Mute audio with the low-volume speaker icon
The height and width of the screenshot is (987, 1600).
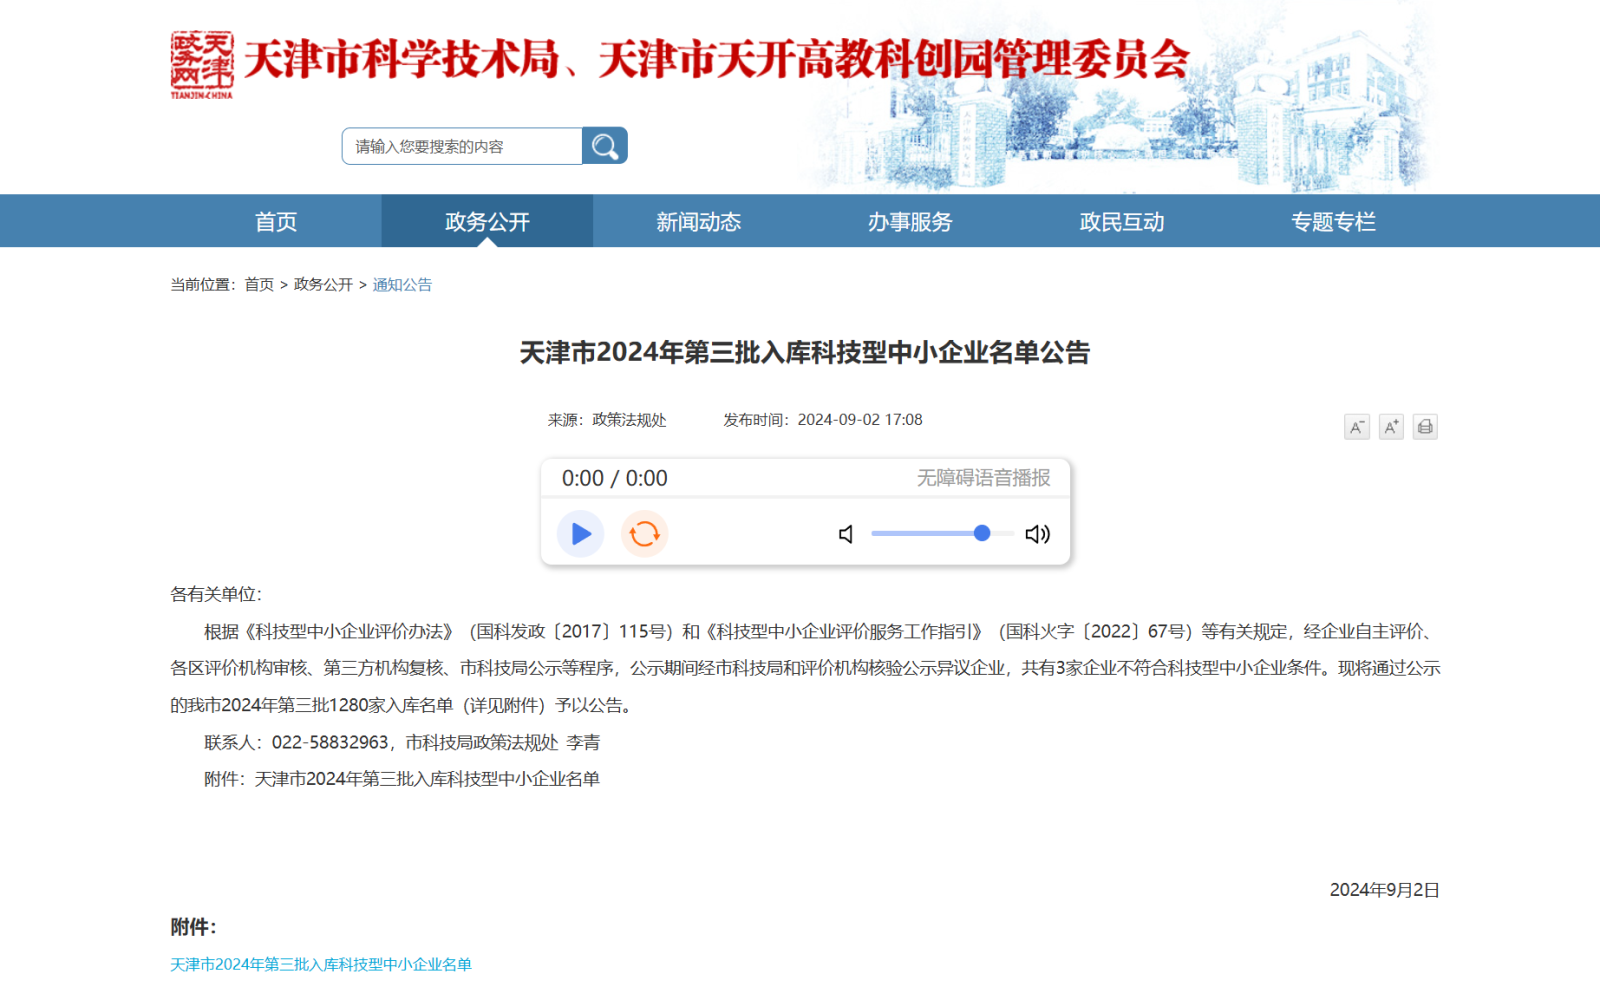846,534
